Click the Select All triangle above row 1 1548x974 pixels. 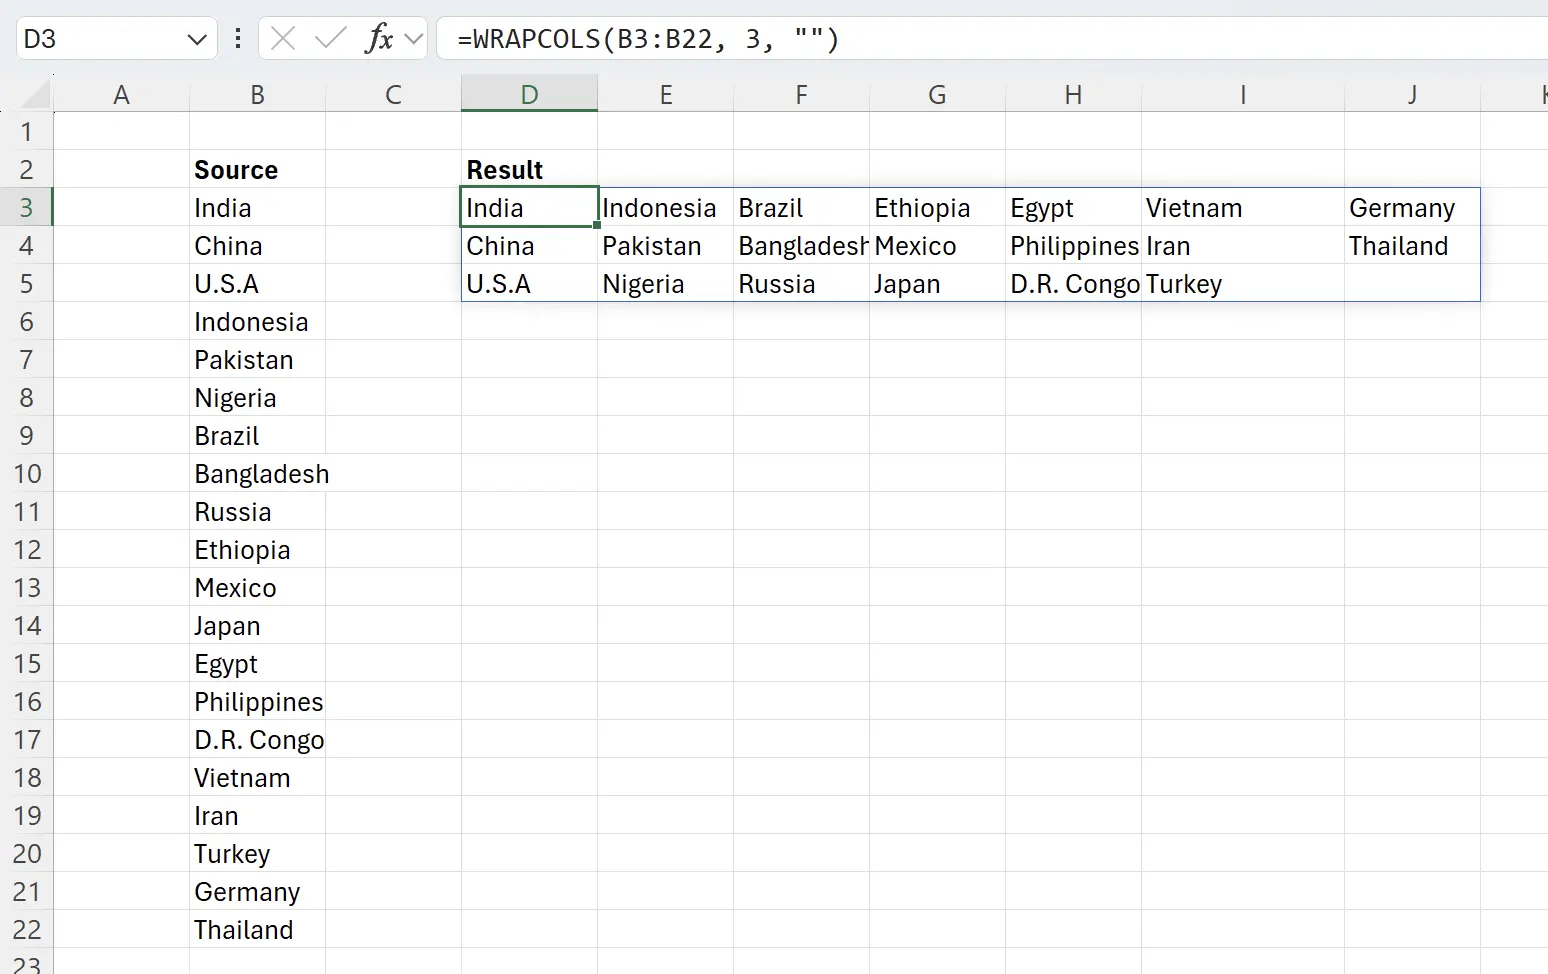point(33,93)
